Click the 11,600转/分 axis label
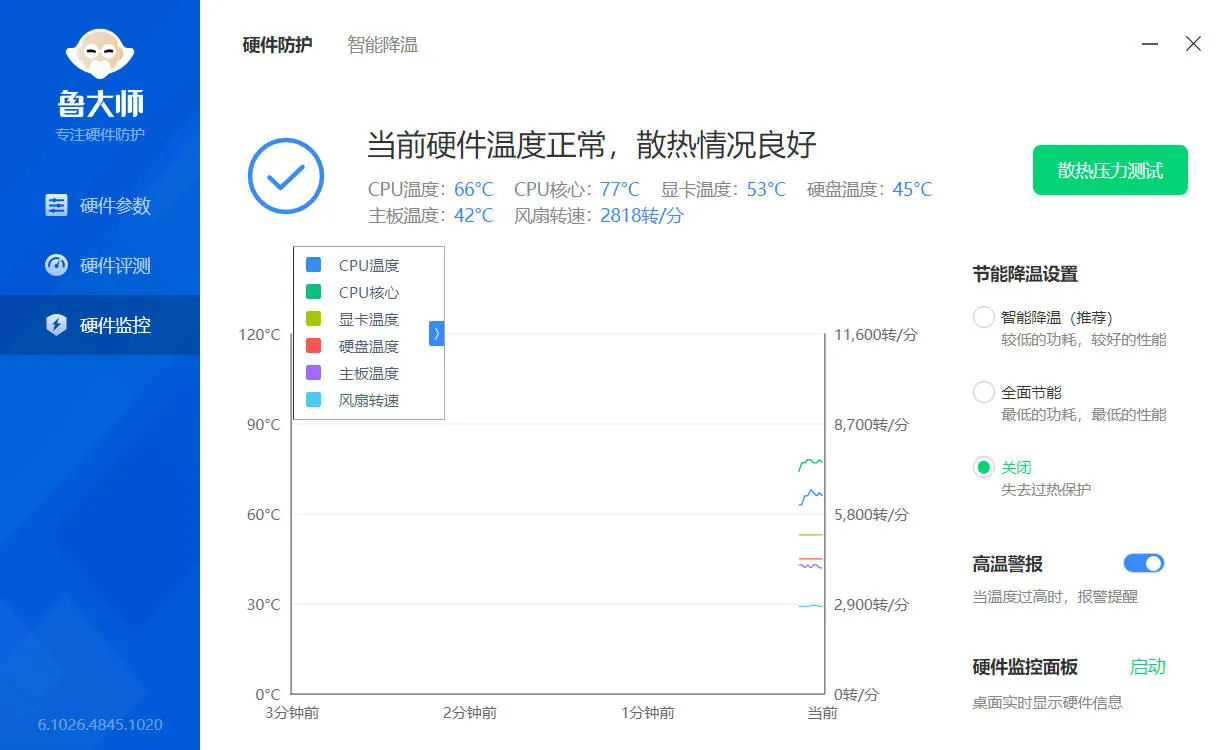The width and height of the screenshot is (1225, 750). coord(876,334)
